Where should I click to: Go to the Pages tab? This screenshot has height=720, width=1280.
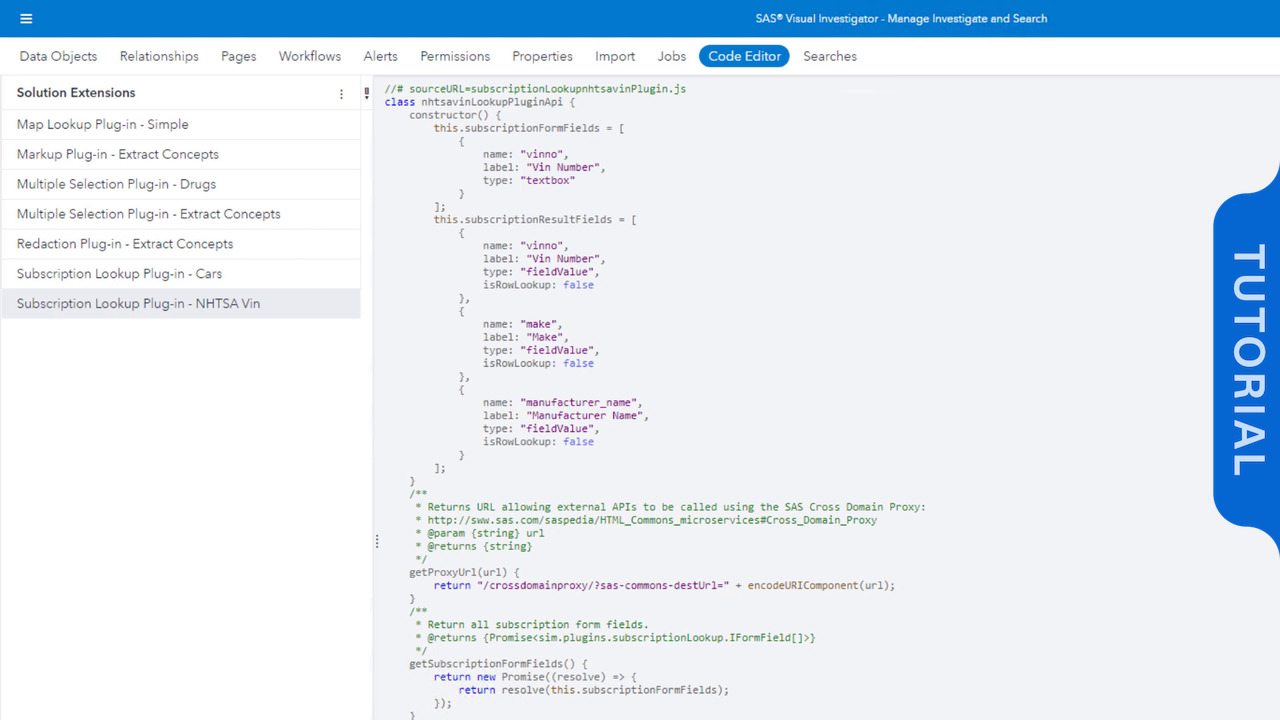tap(238, 56)
